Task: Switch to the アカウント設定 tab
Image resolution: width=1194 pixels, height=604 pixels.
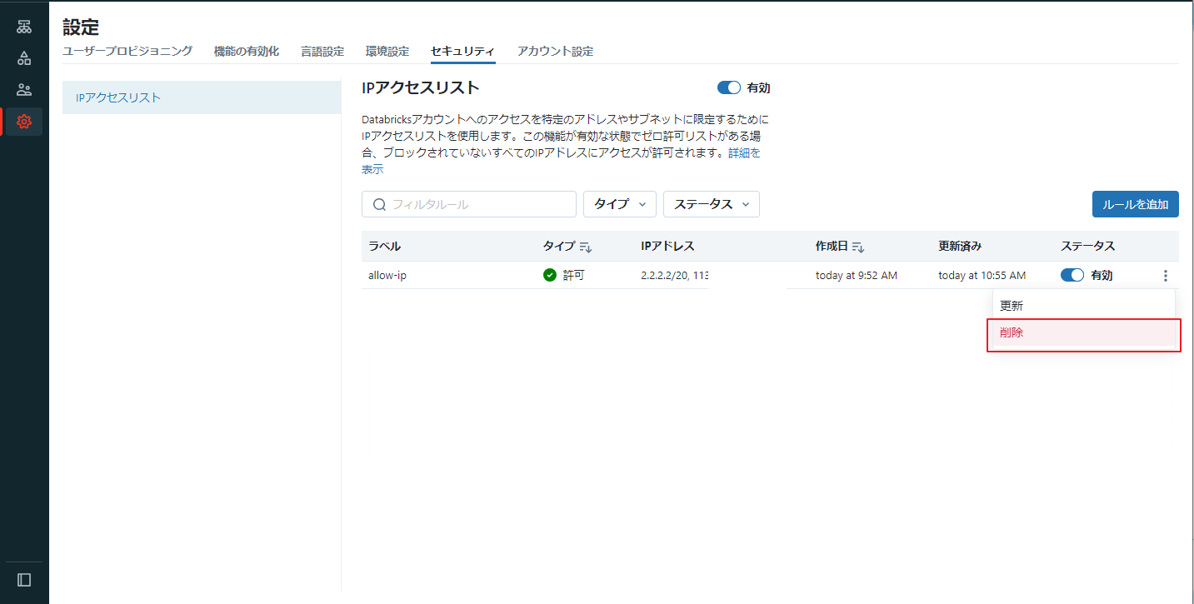Action: (x=555, y=51)
